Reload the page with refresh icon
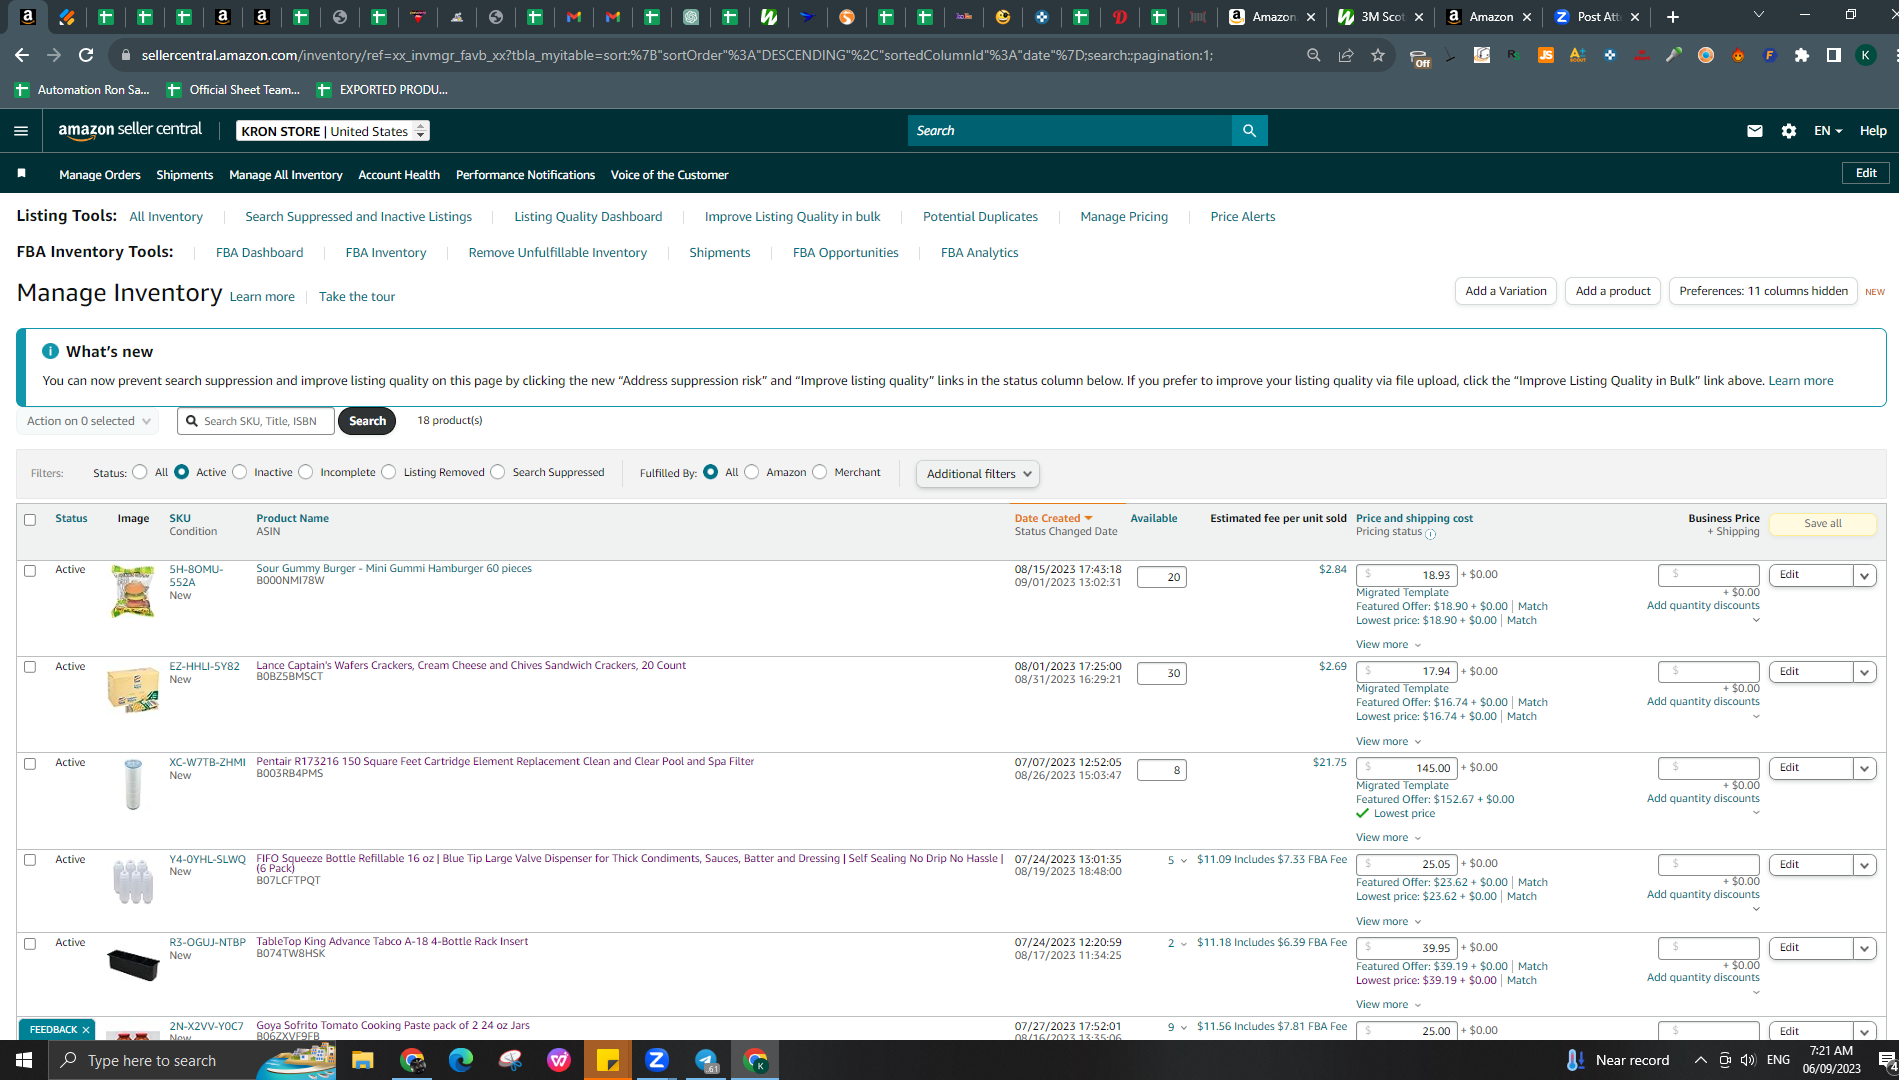Image resolution: width=1899 pixels, height=1080 pixels. tap(87, 55)
